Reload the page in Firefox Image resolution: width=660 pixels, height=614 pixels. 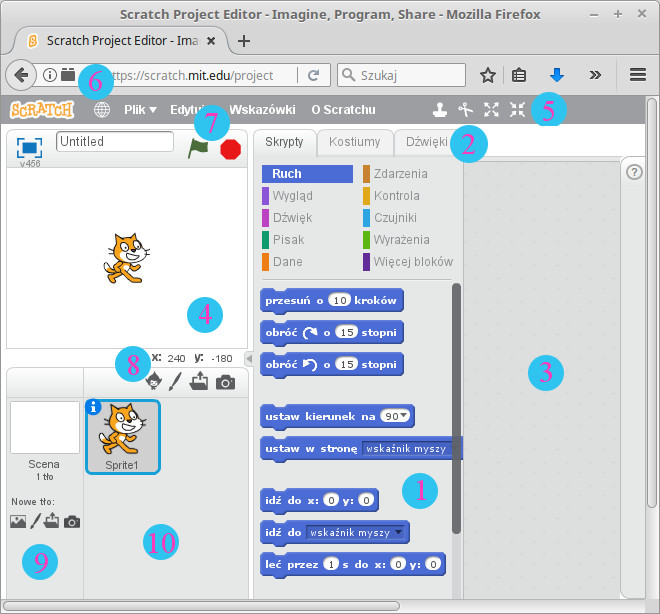tap(313, 75)
